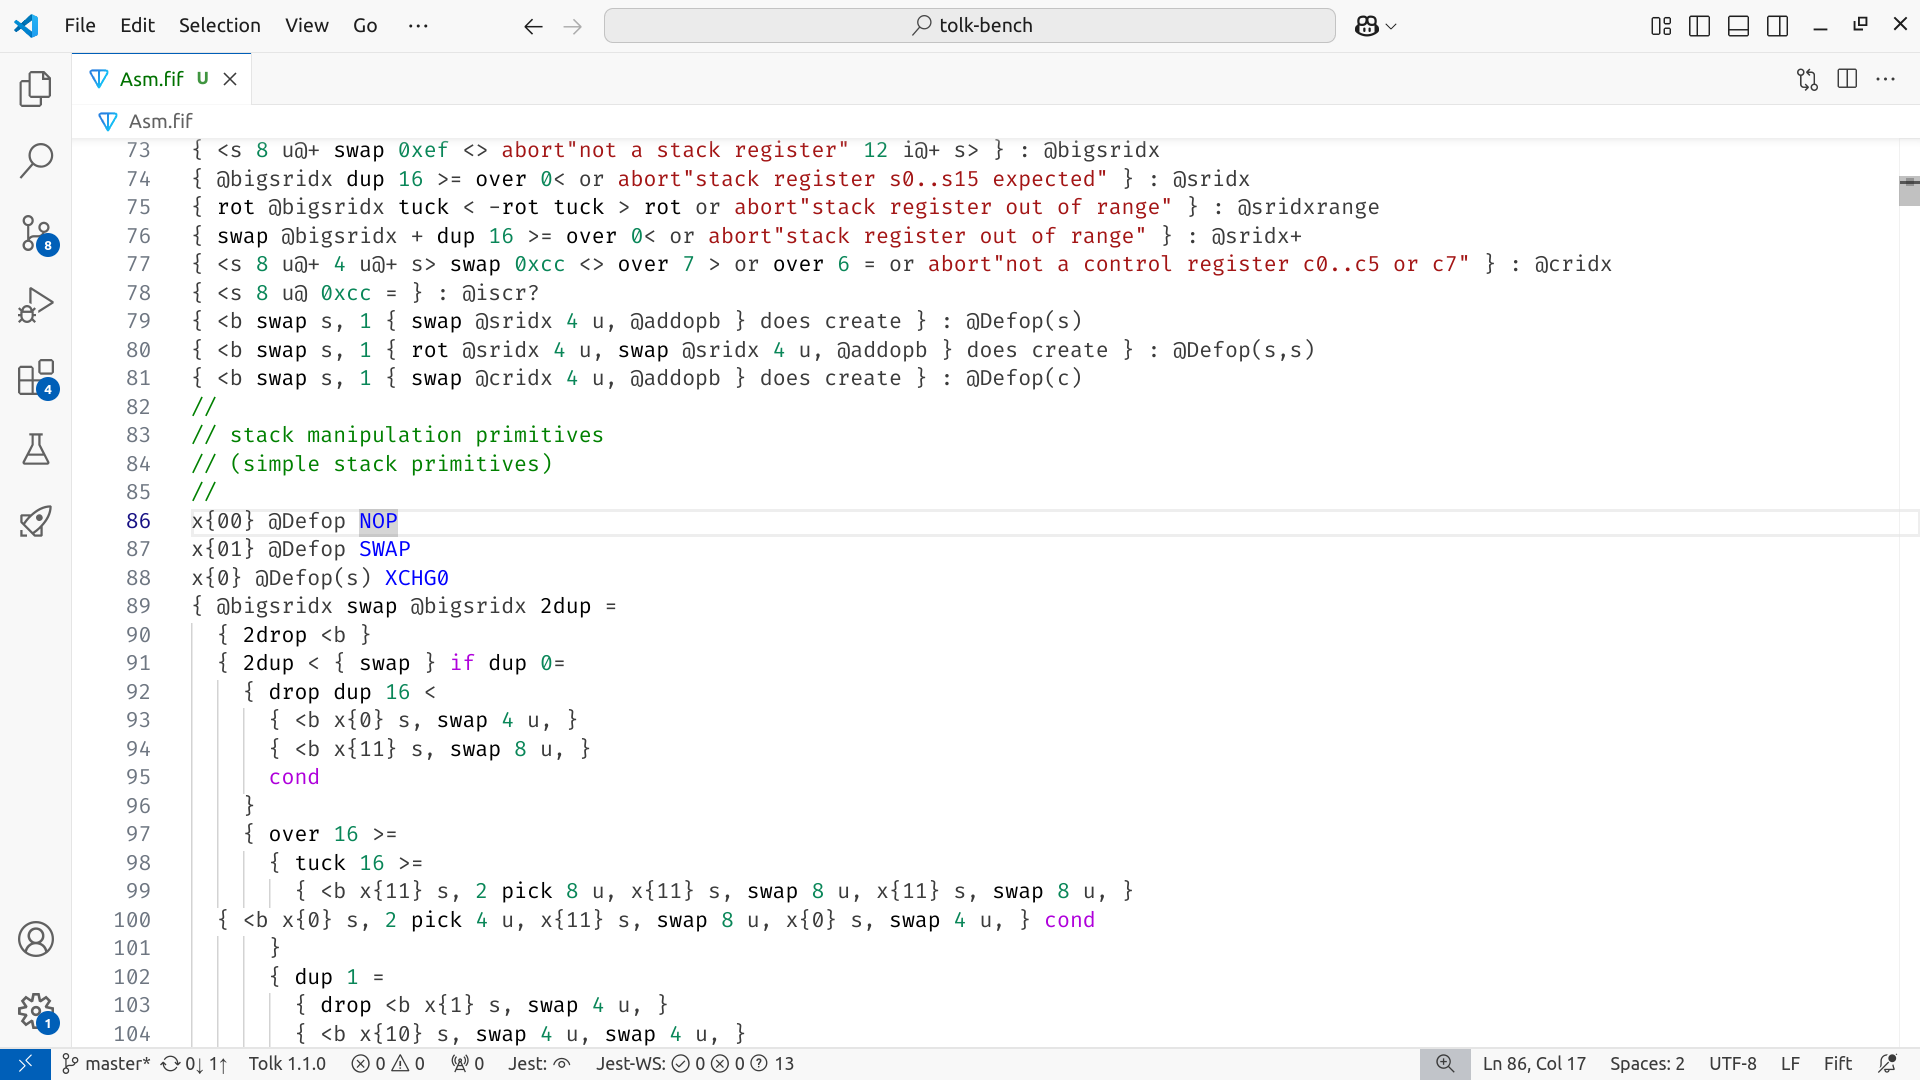The image size is (1920, 1080).
Task: Select language mode Fift
Action: (x=1838, y=1064)
